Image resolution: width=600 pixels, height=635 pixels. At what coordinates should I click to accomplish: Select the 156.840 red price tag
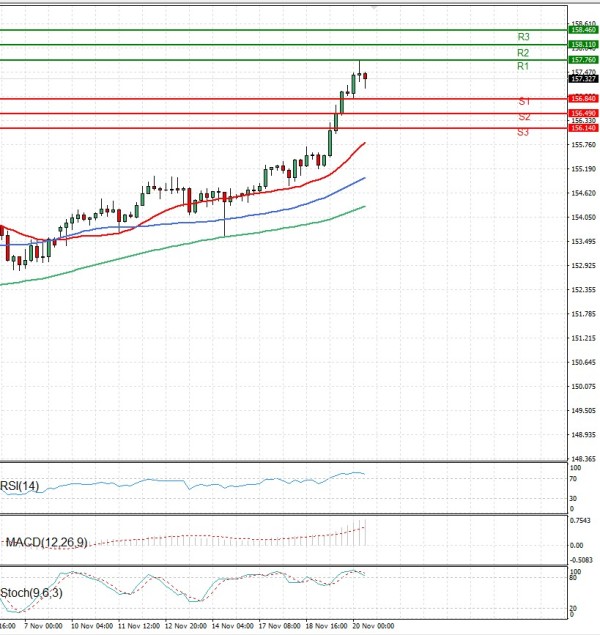pyautogui.click(x=583, y=99)
